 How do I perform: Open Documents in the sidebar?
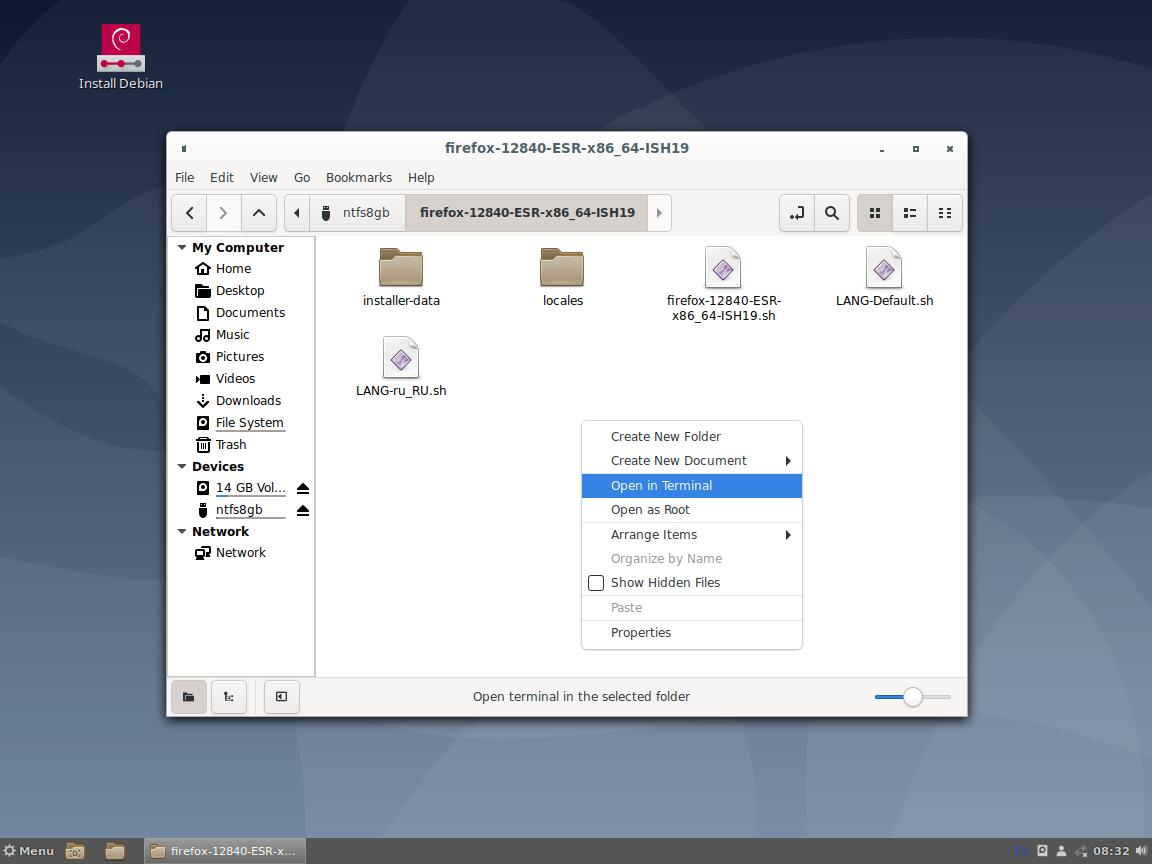pos(250,313)
